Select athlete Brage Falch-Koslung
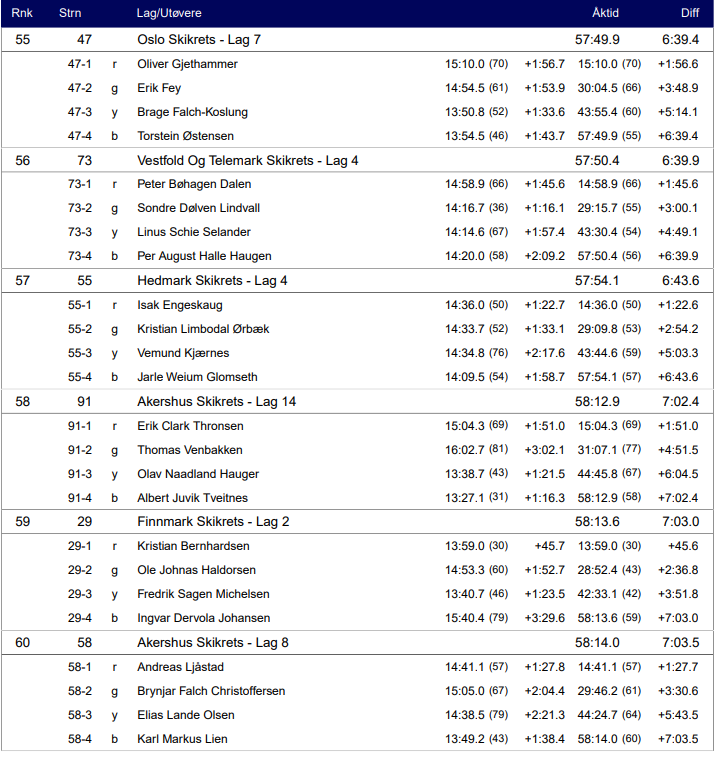This screenshot has width=718, height=757. 192,112
